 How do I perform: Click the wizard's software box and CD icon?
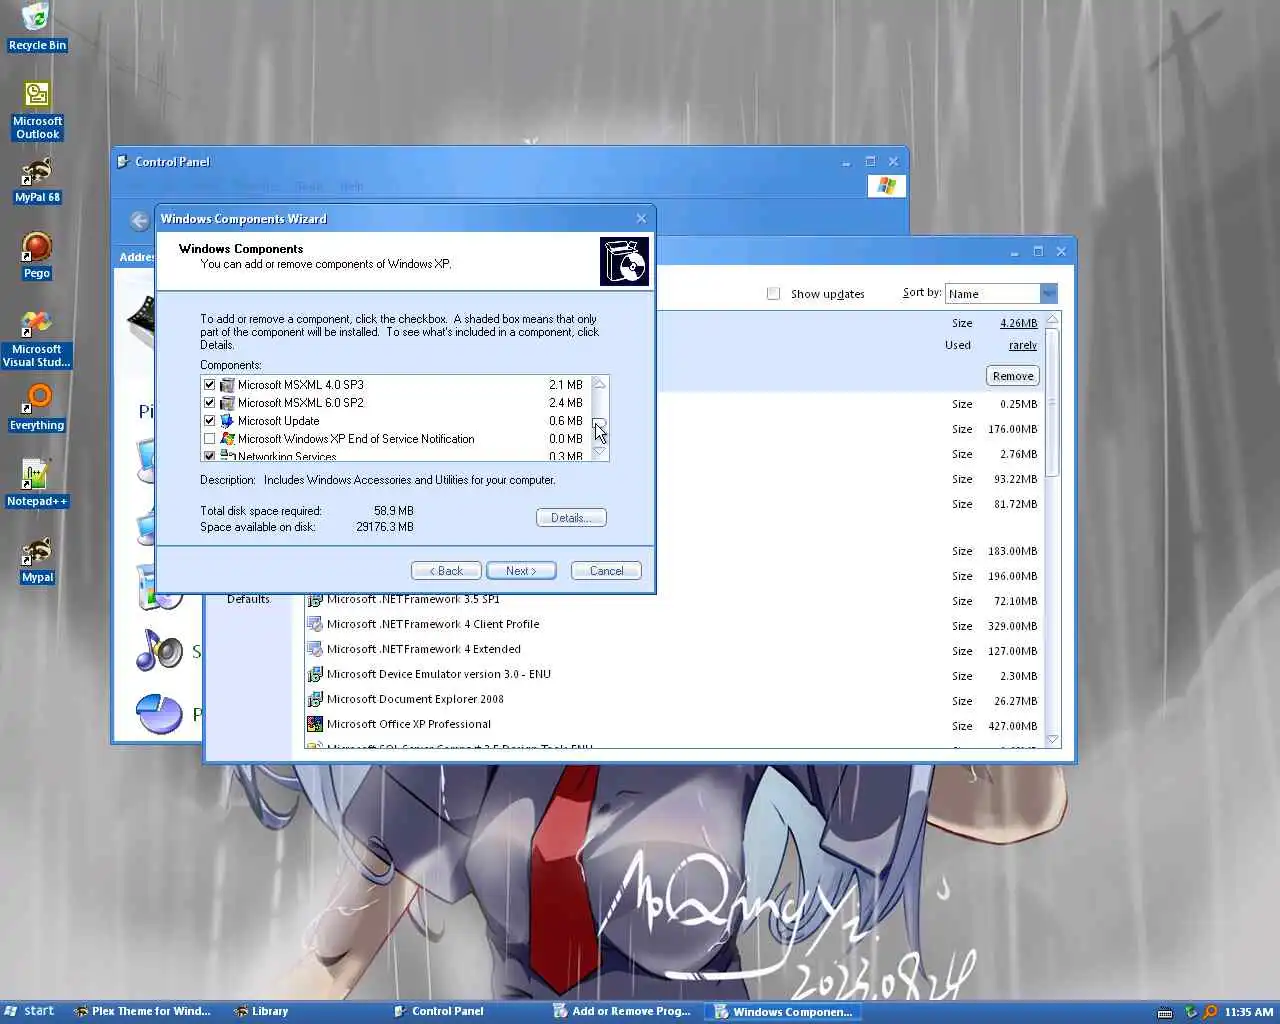coord(625,261)
